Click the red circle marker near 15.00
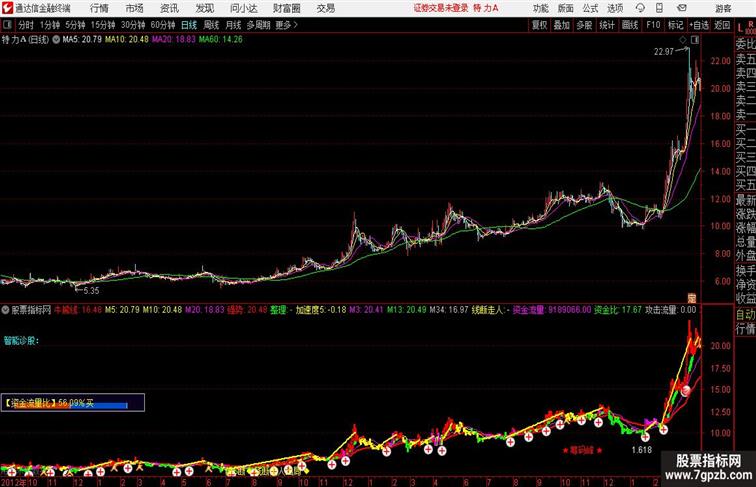Viewport: 756px width, 487px height. (x=686, y=390)
